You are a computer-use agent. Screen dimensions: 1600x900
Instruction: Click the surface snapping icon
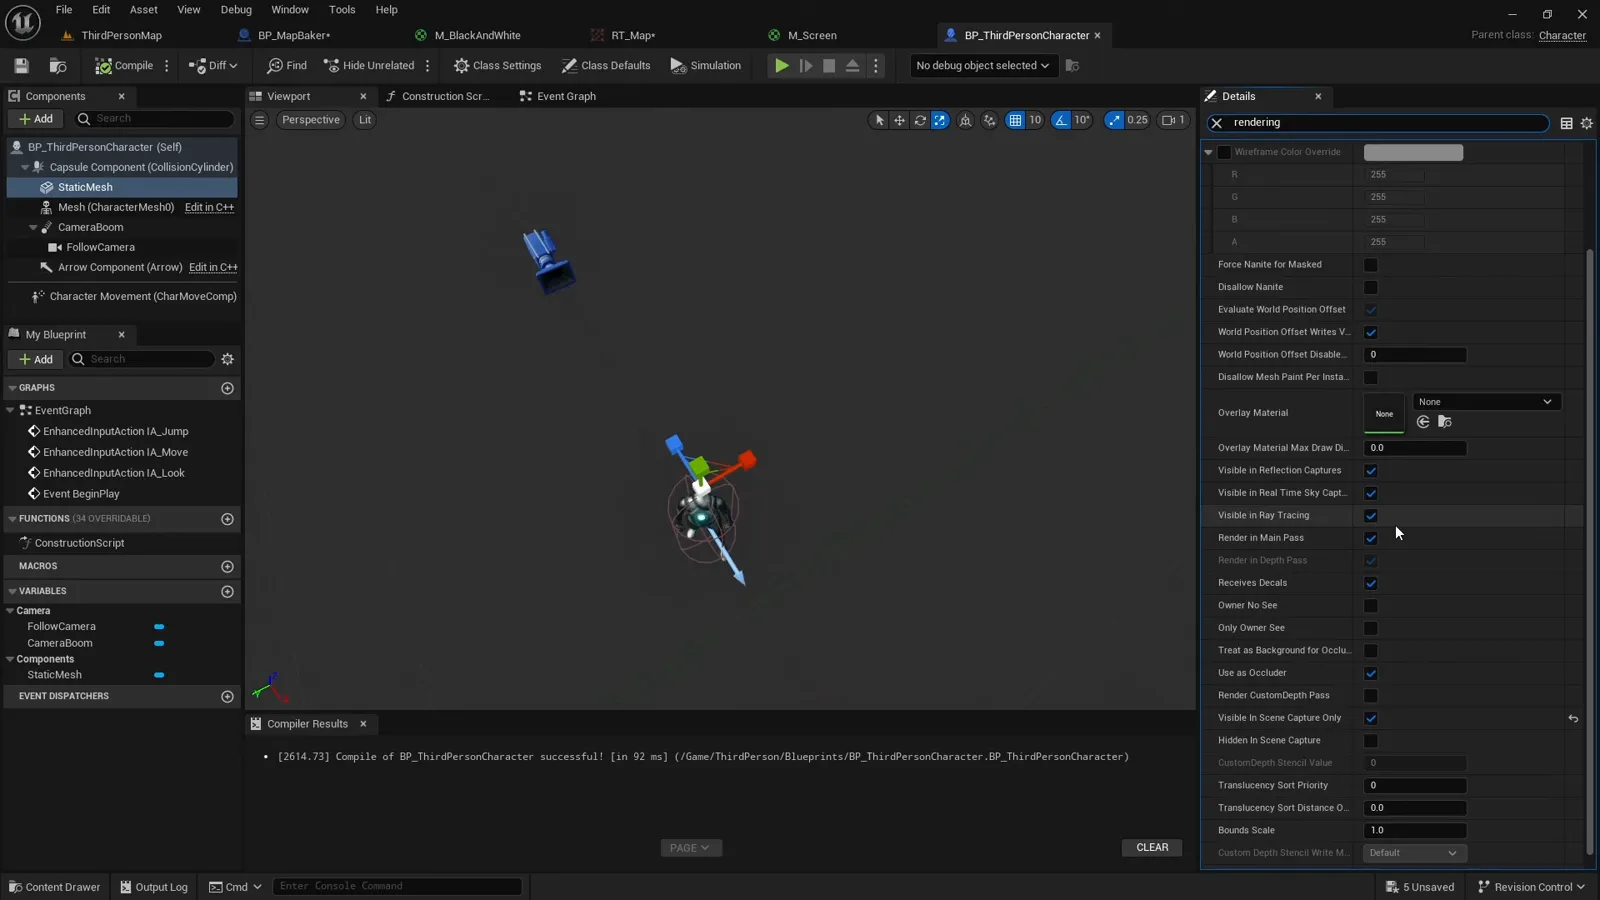tap(989, 120)
